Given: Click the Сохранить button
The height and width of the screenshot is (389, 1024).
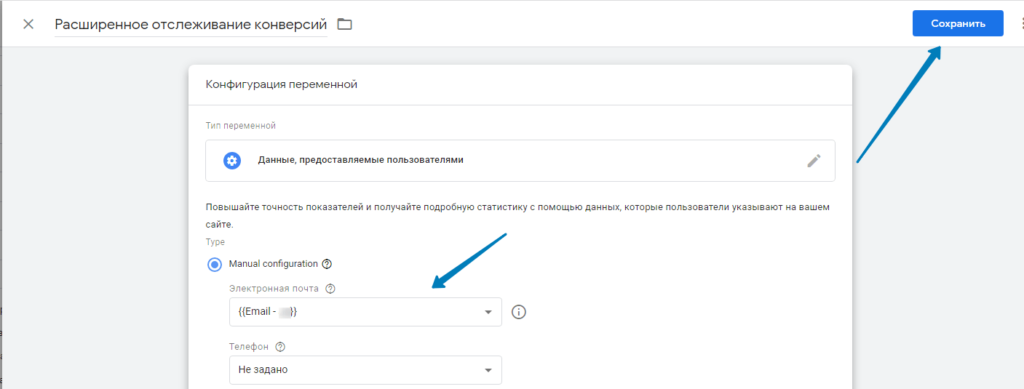Looking at the screenshot, I should 957,23.
